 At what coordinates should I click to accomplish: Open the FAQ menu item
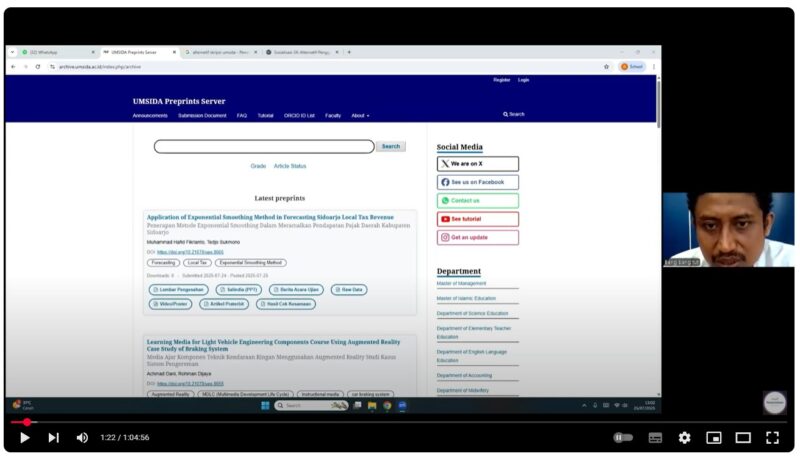242,116
